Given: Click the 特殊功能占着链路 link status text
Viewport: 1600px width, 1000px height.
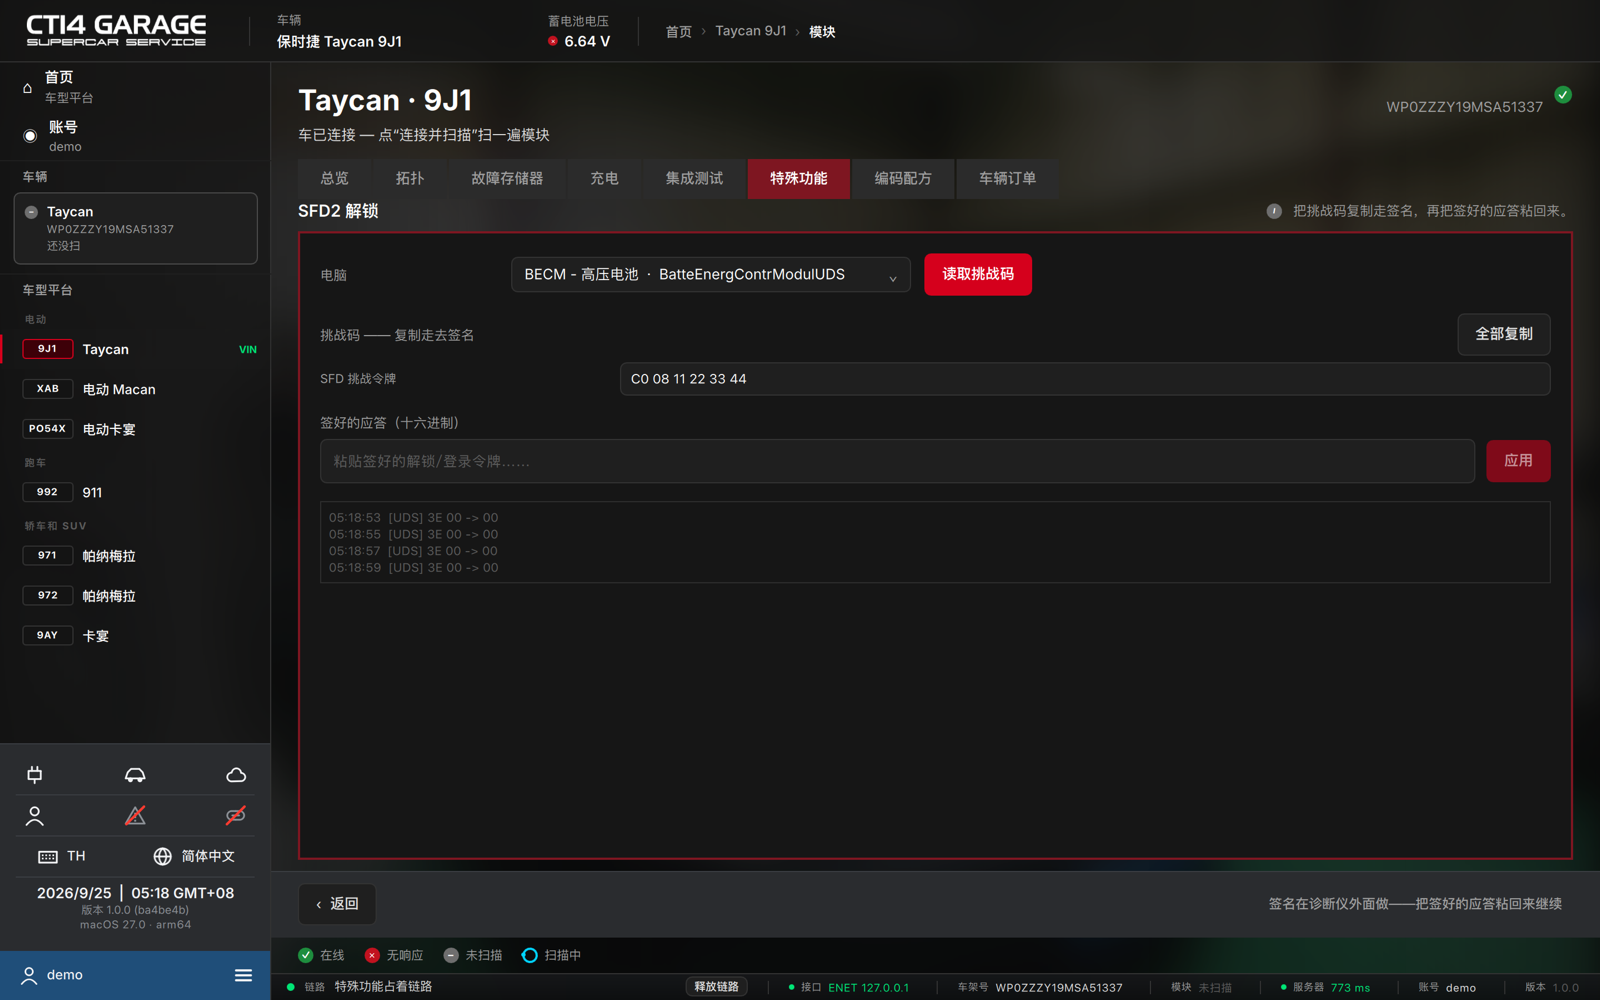Looking at the screenshot, I should [383, 987].
